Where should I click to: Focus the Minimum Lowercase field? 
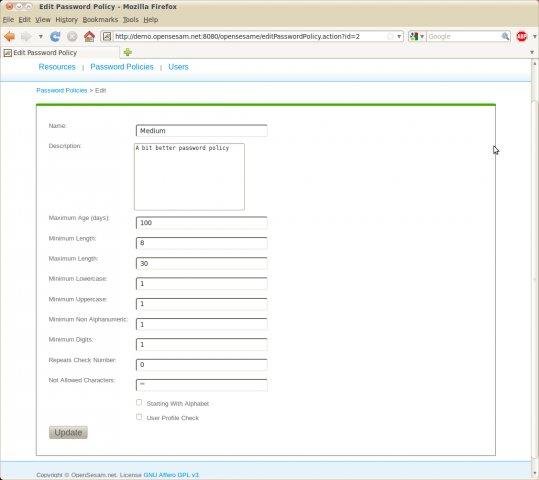pos(201,283)
